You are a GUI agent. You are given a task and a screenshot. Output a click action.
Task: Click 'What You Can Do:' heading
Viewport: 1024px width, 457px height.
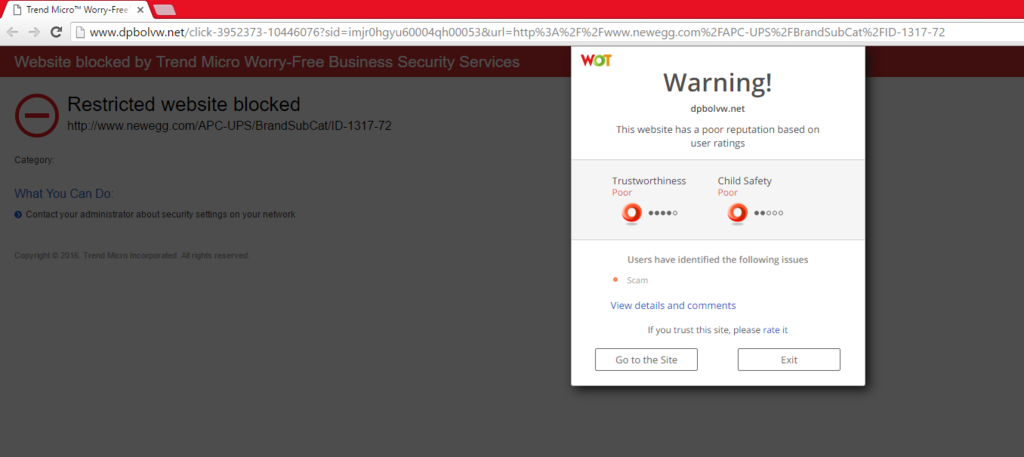(64, 194)
